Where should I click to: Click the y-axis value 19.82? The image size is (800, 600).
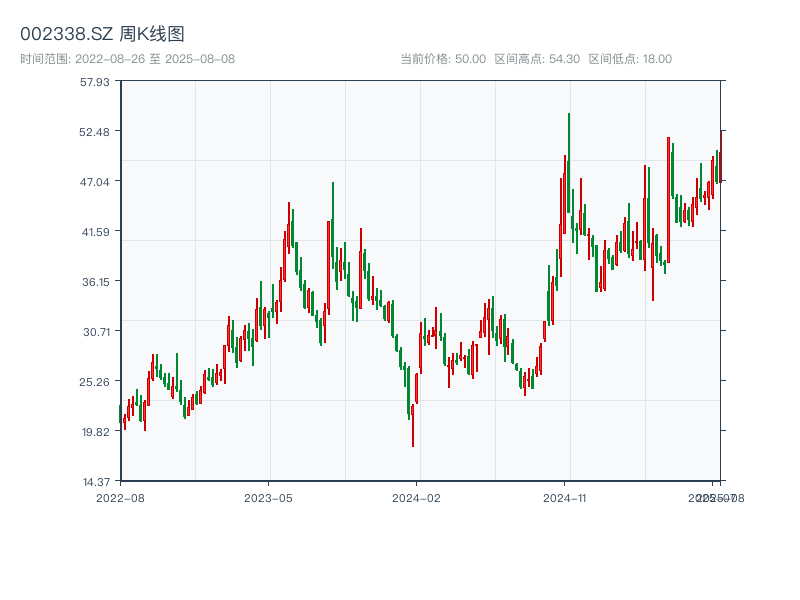95,432
